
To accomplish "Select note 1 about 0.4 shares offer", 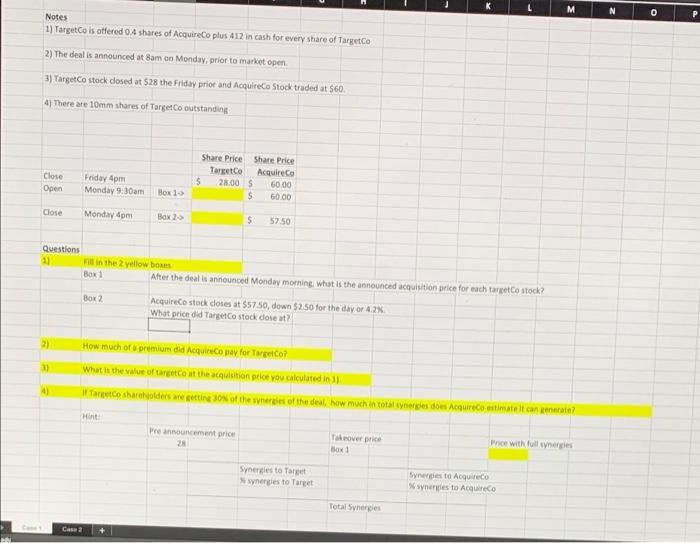I will click(208, 35).
